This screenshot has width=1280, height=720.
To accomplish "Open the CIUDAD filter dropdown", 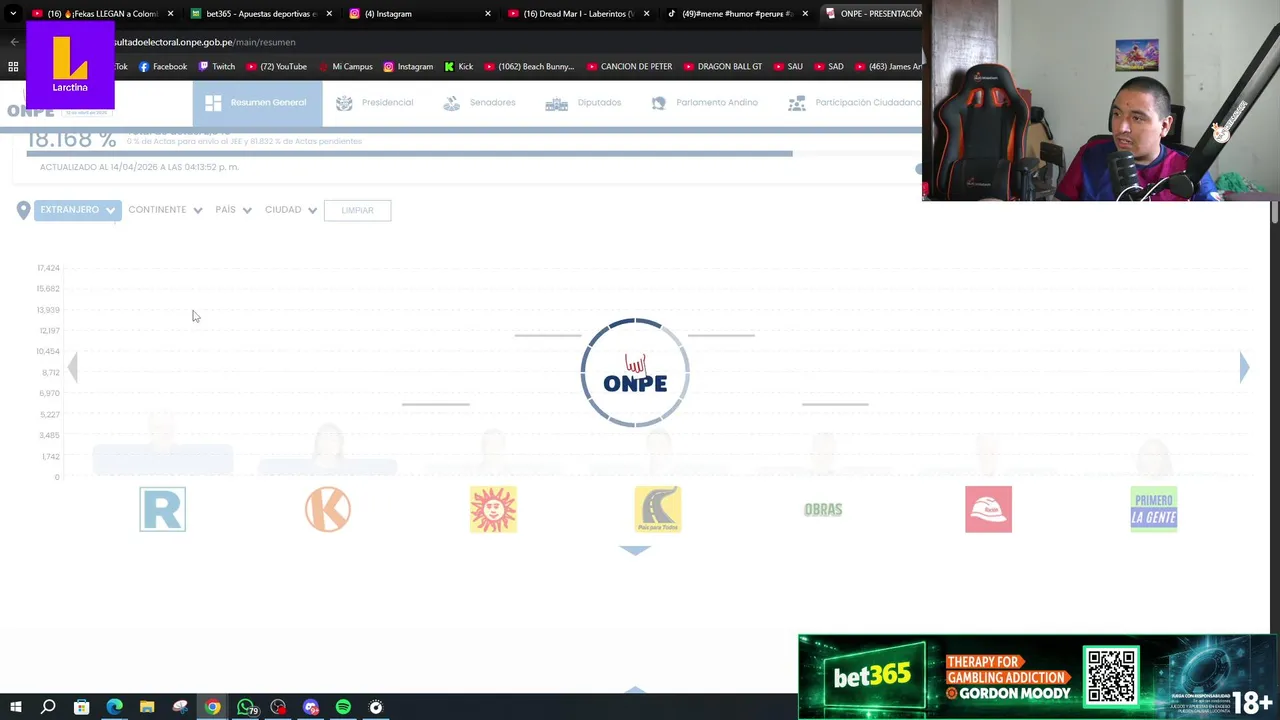I will pos(291,210).
